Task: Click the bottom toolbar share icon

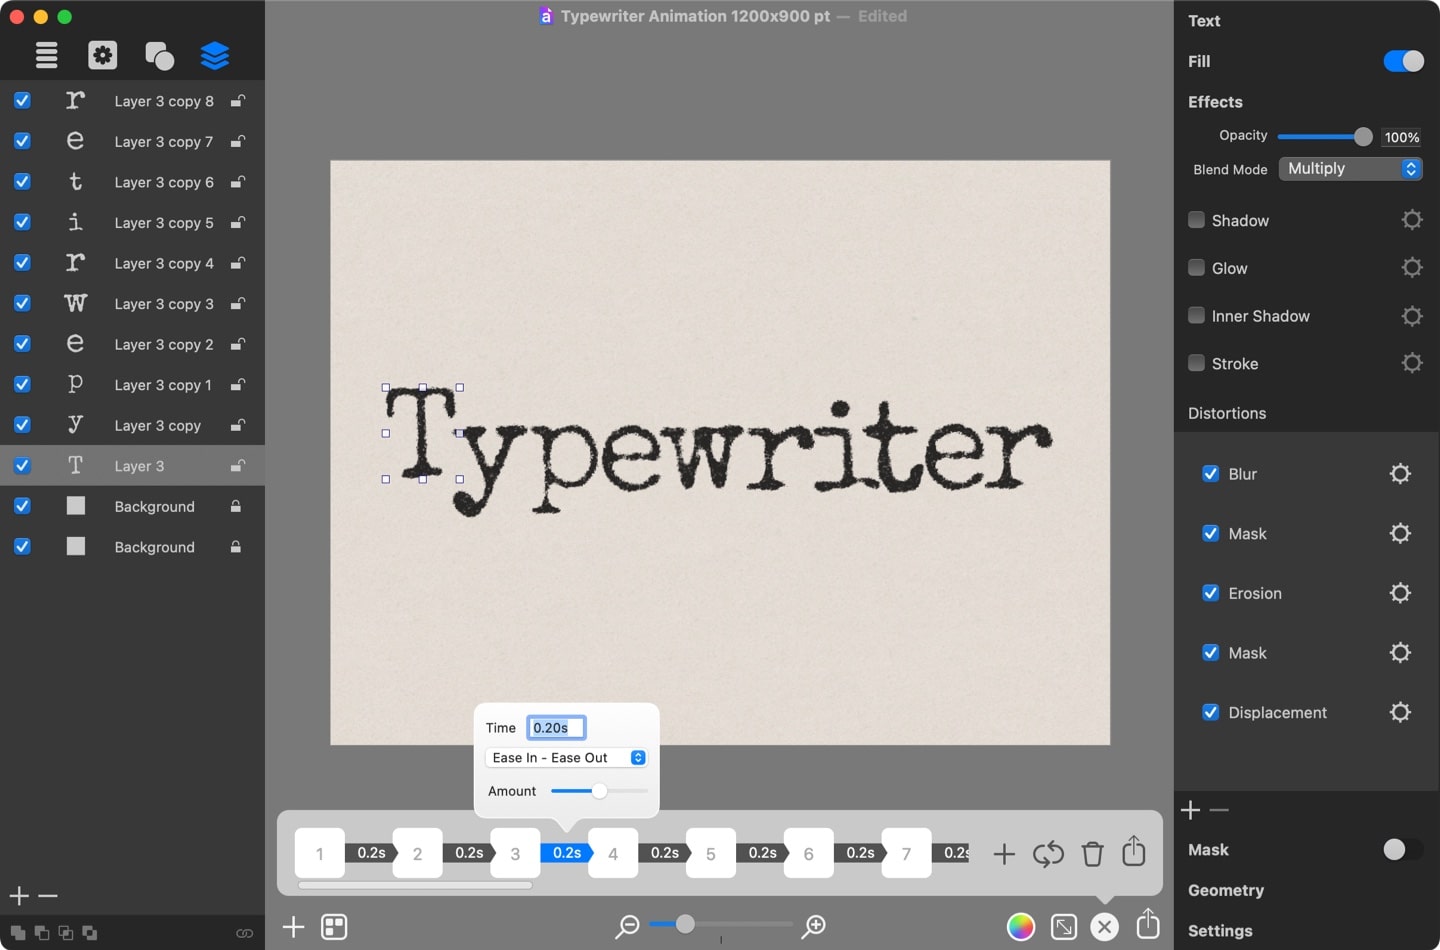Action: 1148,924
